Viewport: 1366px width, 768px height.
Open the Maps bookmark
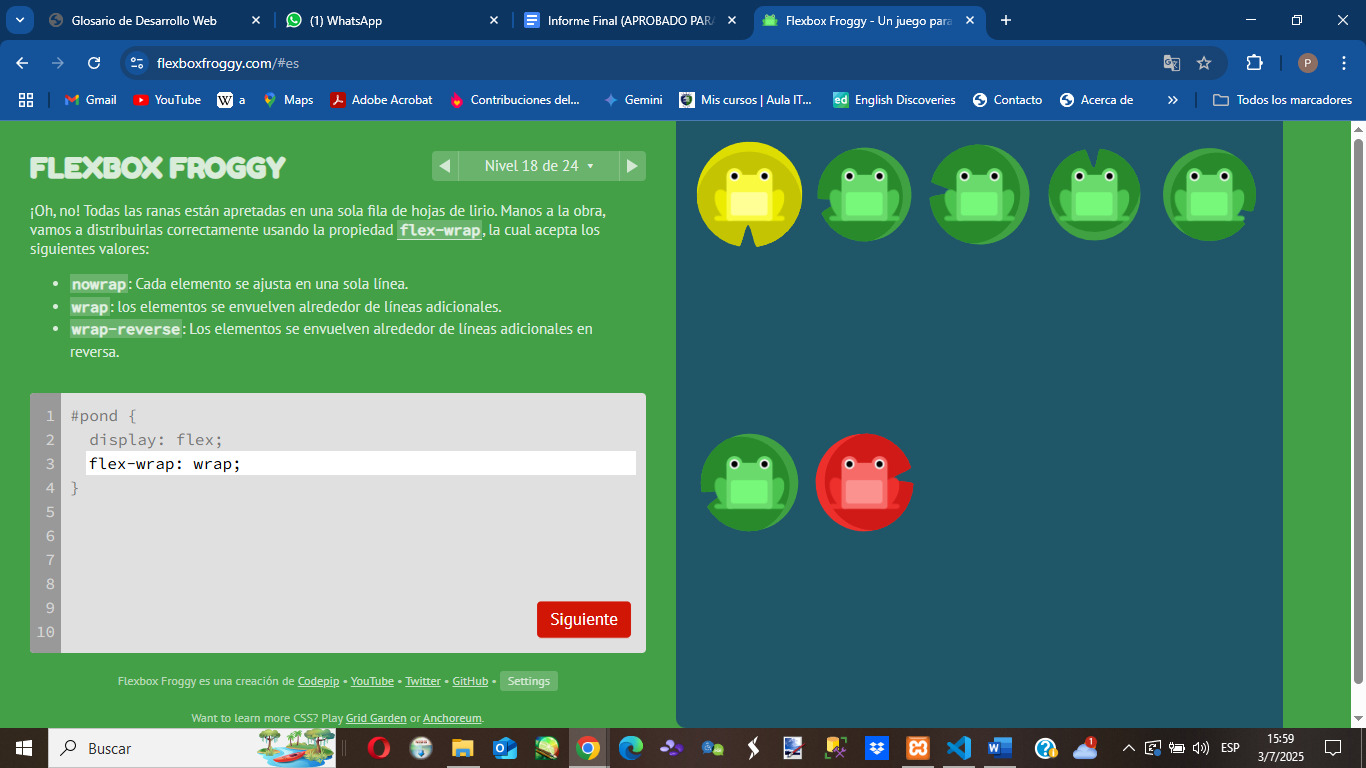coord(288,100)
